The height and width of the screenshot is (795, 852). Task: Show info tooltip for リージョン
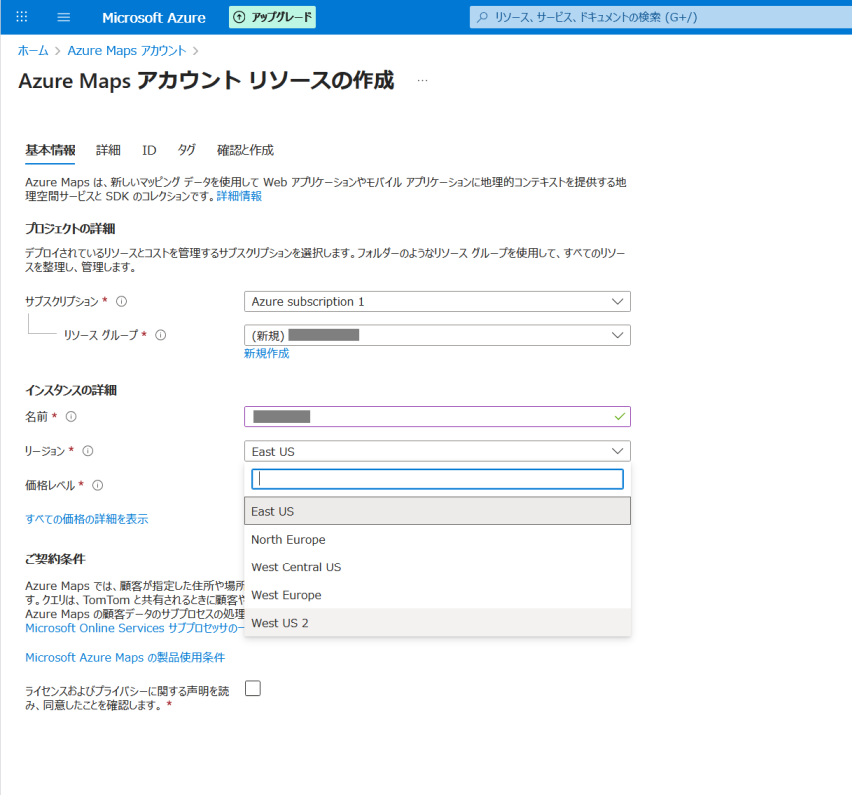click(x=88, y=450)
